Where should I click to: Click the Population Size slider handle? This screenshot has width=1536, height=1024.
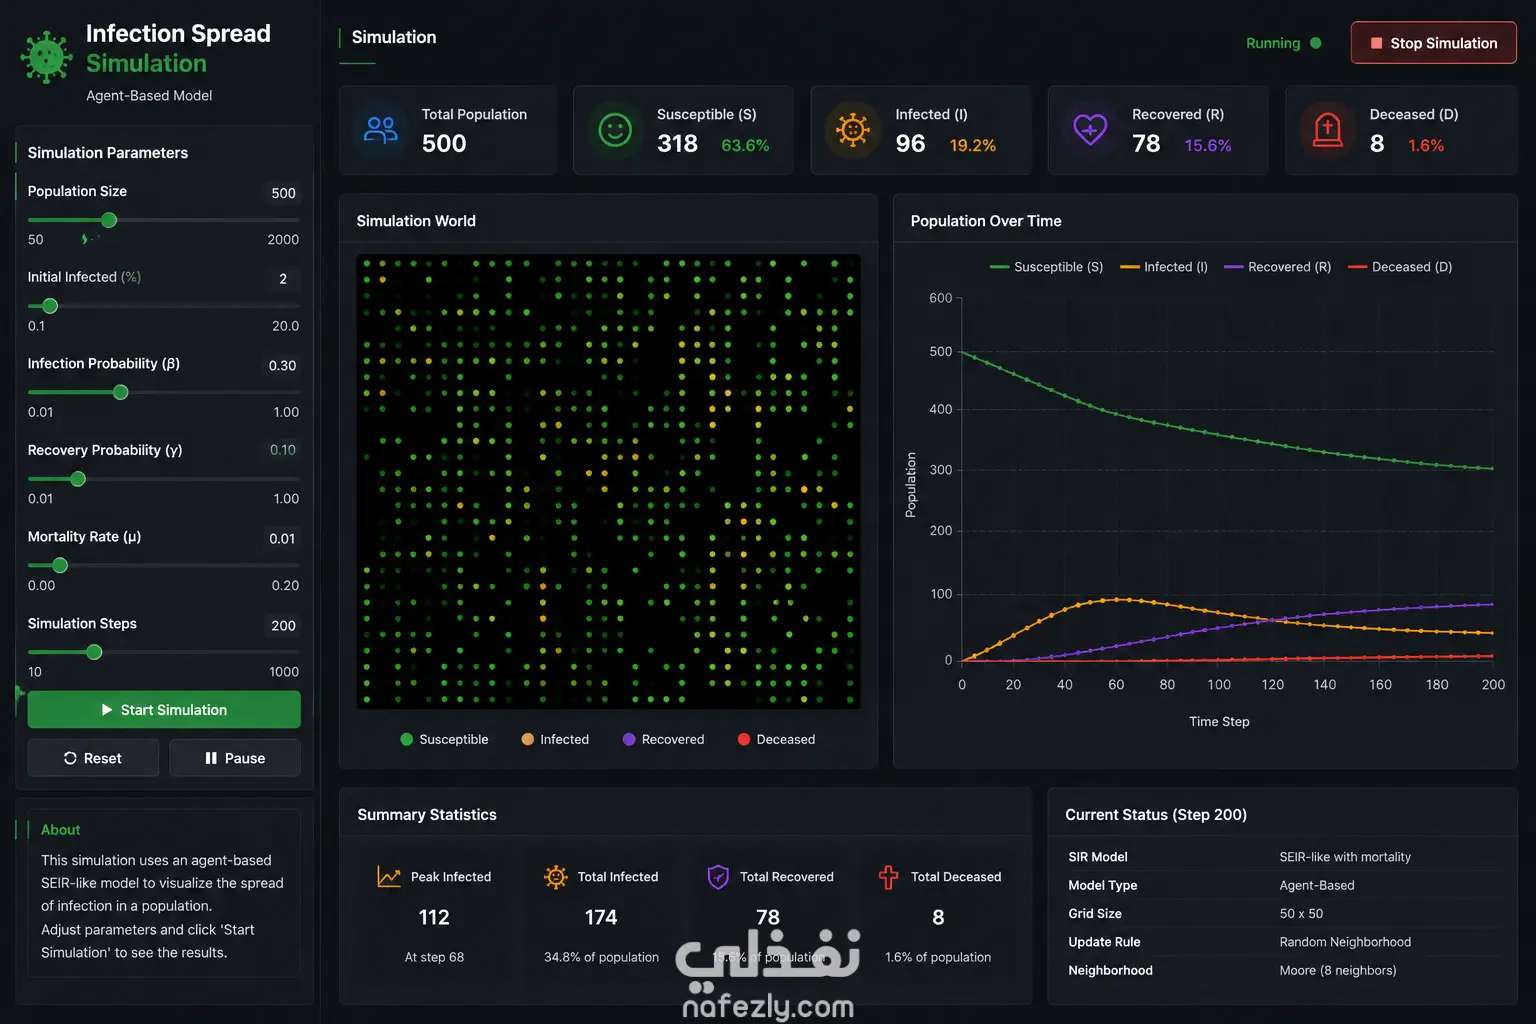click(x=109, y=220)
